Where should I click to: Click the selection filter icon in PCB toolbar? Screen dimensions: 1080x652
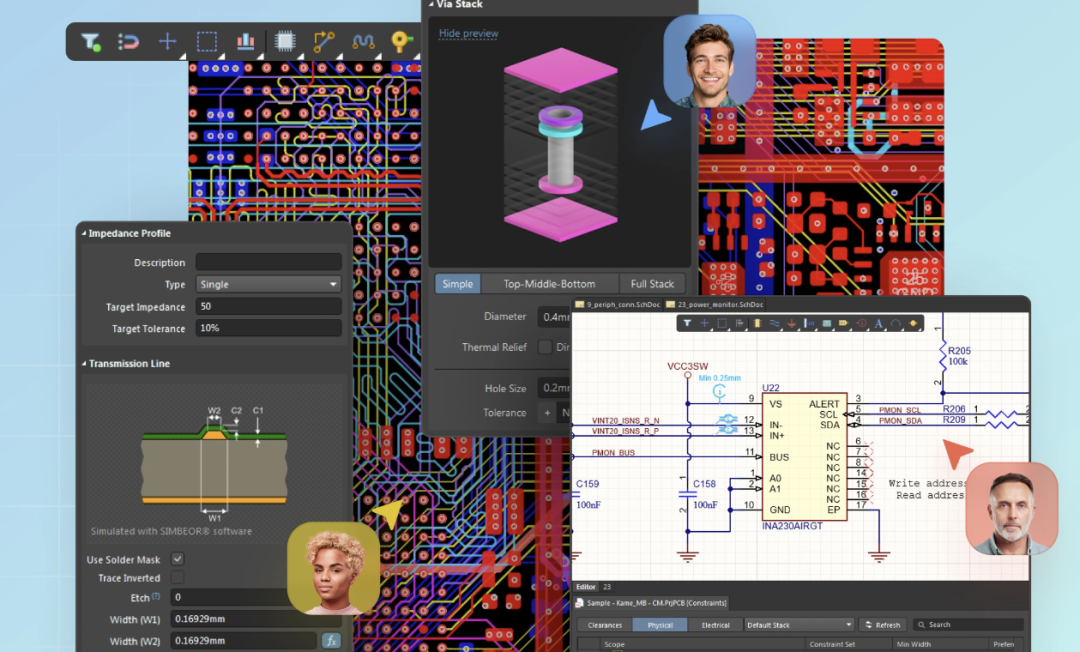(91, 42)
